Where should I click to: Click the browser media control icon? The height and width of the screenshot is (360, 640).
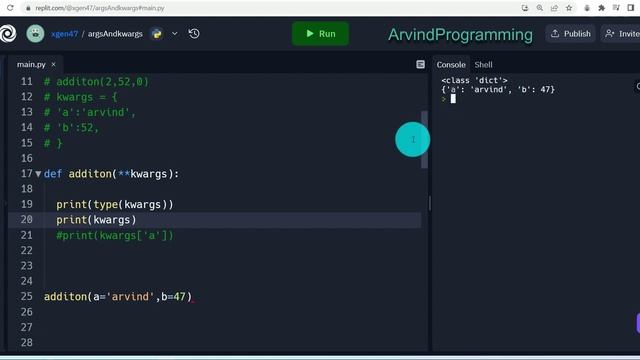[x=616, y=8]
